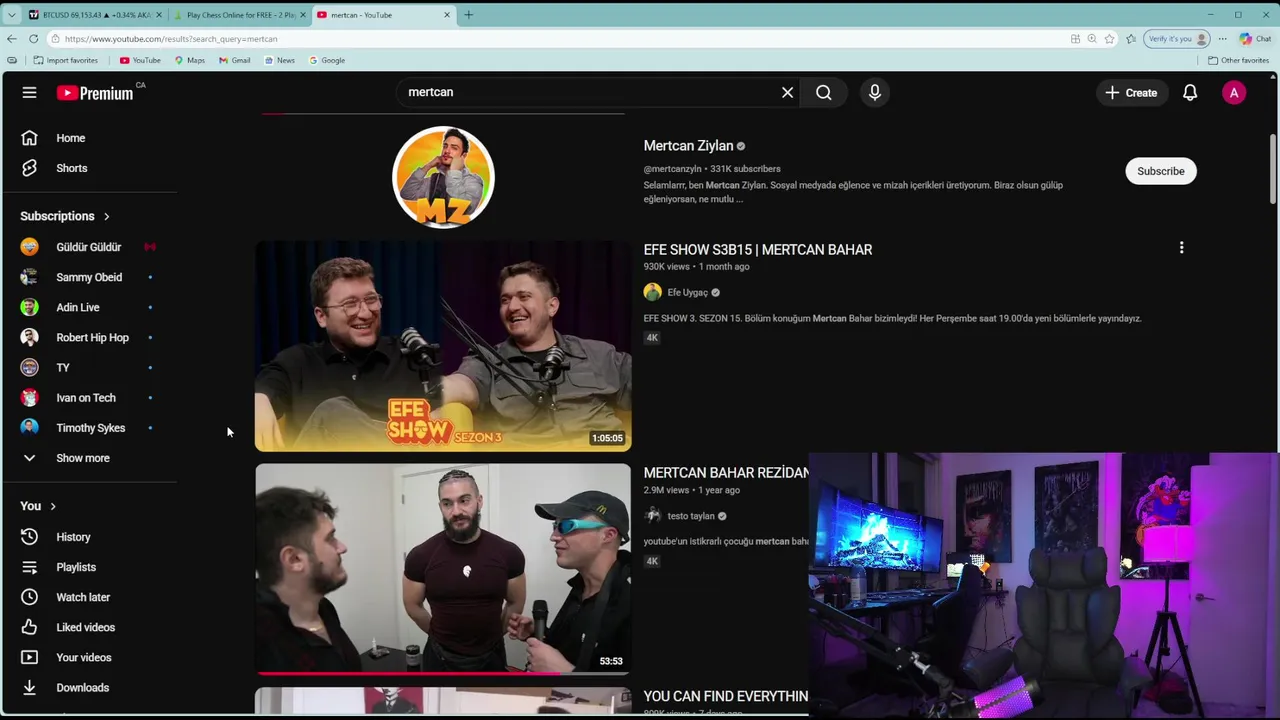Open the notifications bell
Image resolution: width=1280 pixels, height=720 pixels.
click(1190, 93)
